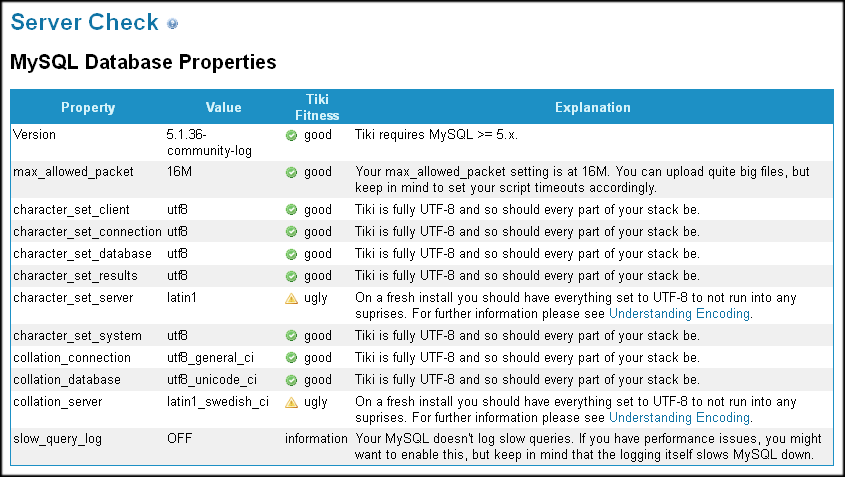Click the latin1_swedish_ci value cell
845x477 pixels.
(x=218, y=402)
